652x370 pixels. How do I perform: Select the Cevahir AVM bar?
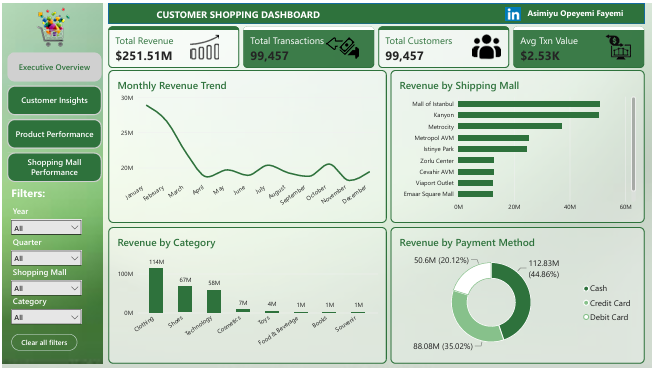[476, 172]
